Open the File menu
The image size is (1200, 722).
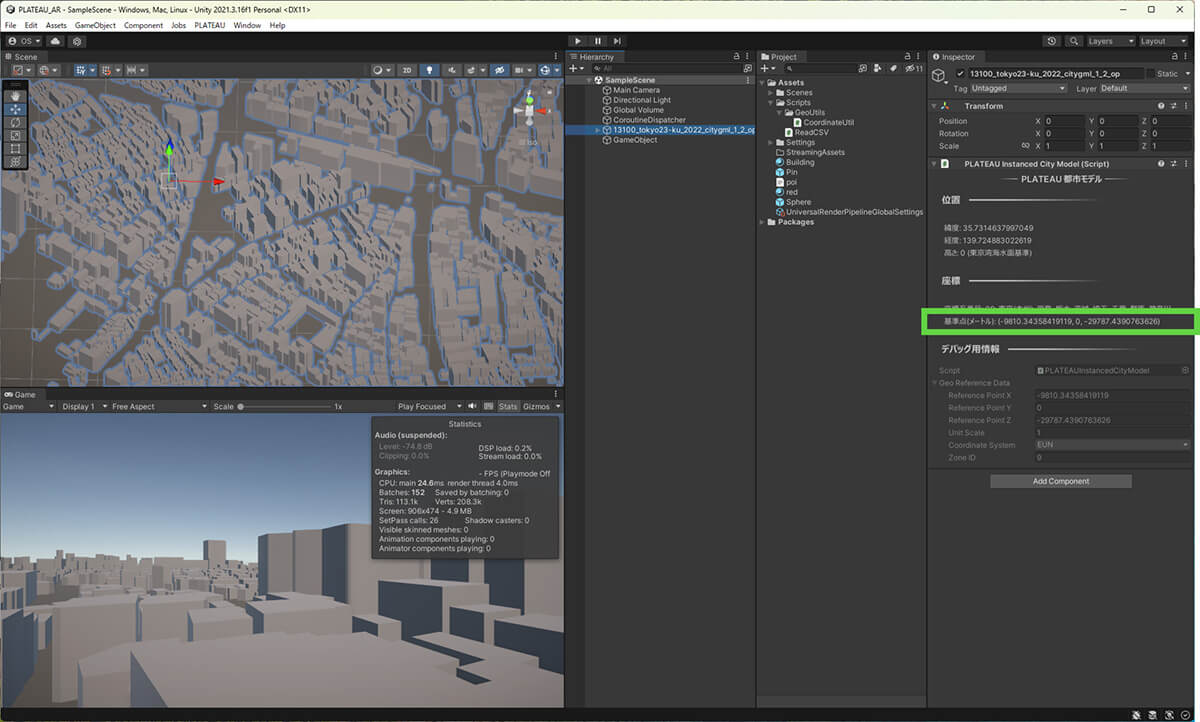[10, 25]
